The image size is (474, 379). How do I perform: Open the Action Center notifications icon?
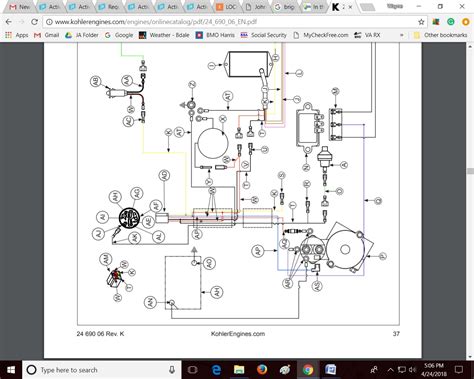pos(459,370)
